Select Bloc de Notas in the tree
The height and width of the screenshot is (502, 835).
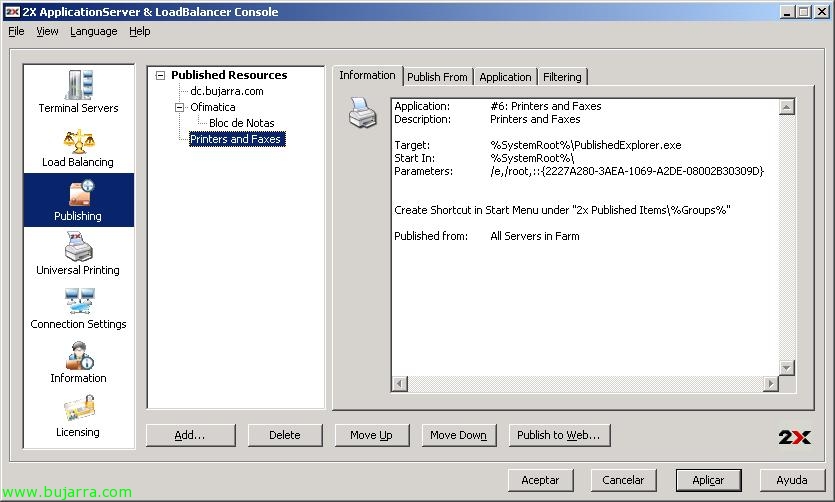[x=242, y=123]
